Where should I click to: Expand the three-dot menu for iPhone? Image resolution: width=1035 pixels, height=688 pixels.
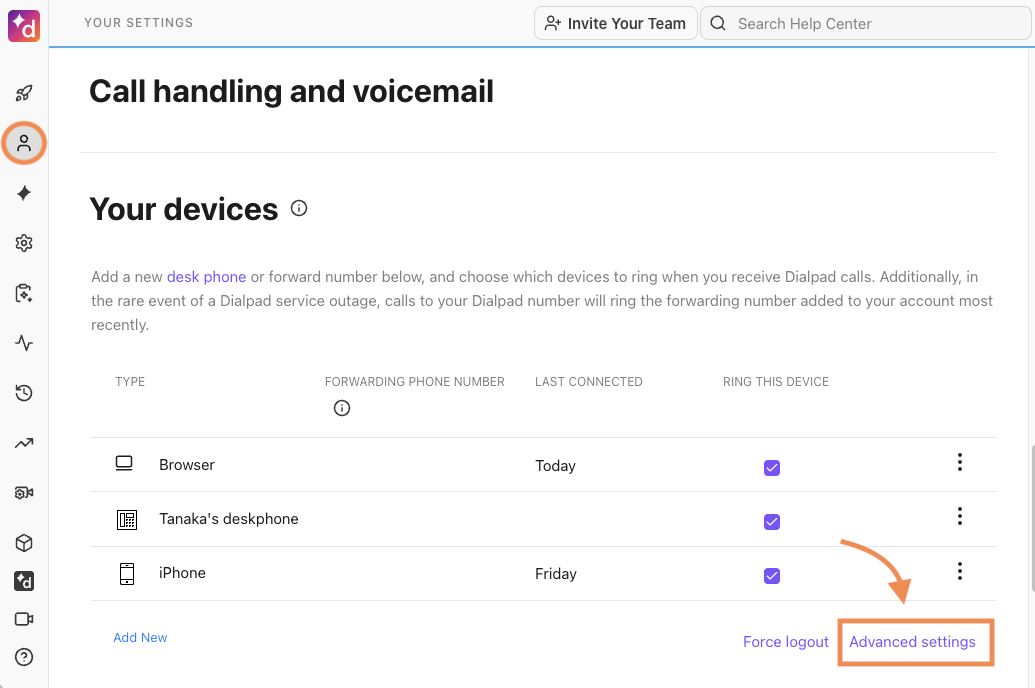tap(959, 570)
